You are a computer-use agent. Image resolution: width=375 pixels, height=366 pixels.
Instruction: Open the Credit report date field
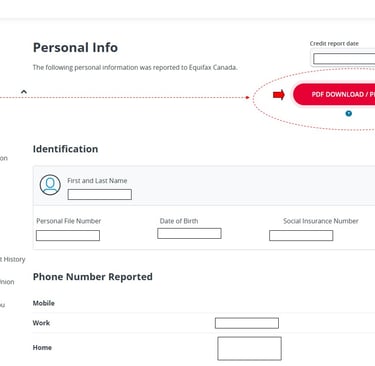344,59
